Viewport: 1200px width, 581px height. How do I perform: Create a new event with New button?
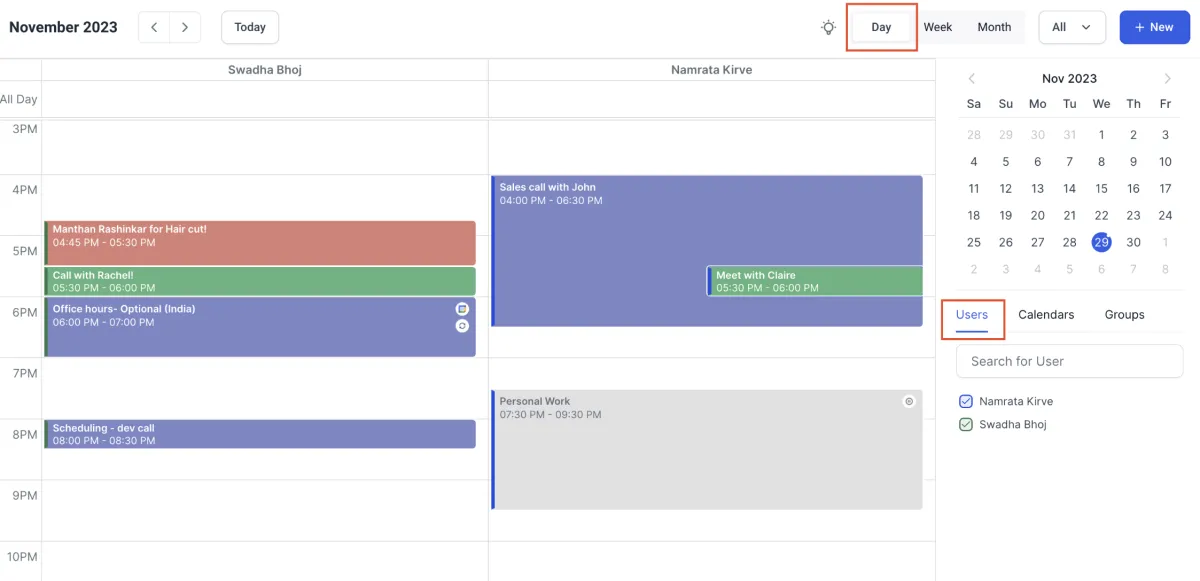click(x=1154, y=27)
